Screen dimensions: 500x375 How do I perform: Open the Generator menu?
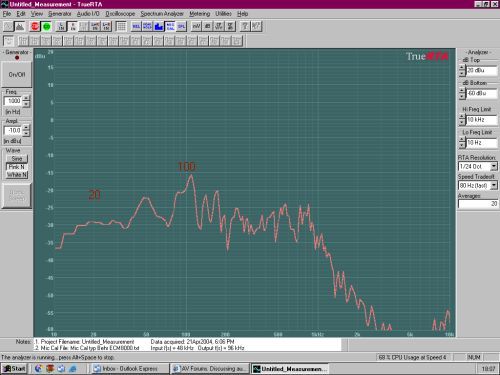click(60, 14)
